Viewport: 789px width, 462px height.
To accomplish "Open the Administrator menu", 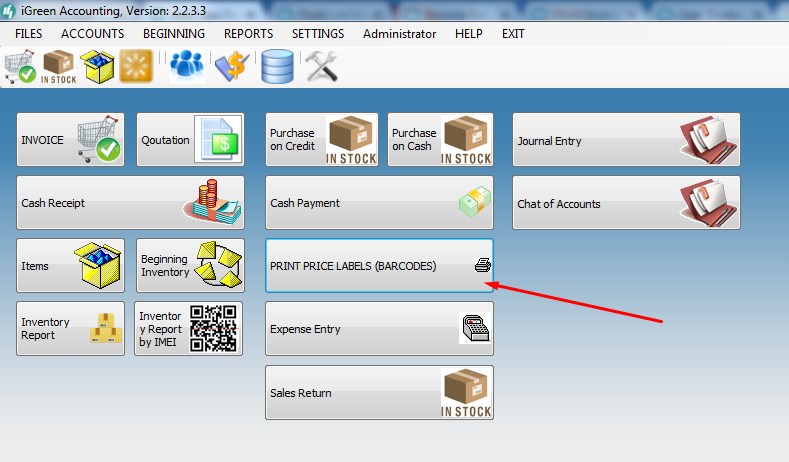I will (x=400, y=34).
